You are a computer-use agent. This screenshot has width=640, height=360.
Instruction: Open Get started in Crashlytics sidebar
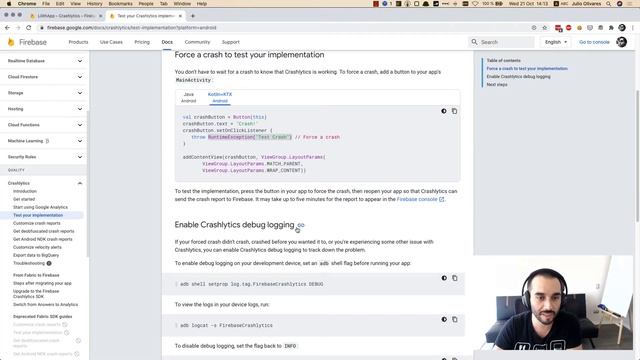[x=24, y=199]
